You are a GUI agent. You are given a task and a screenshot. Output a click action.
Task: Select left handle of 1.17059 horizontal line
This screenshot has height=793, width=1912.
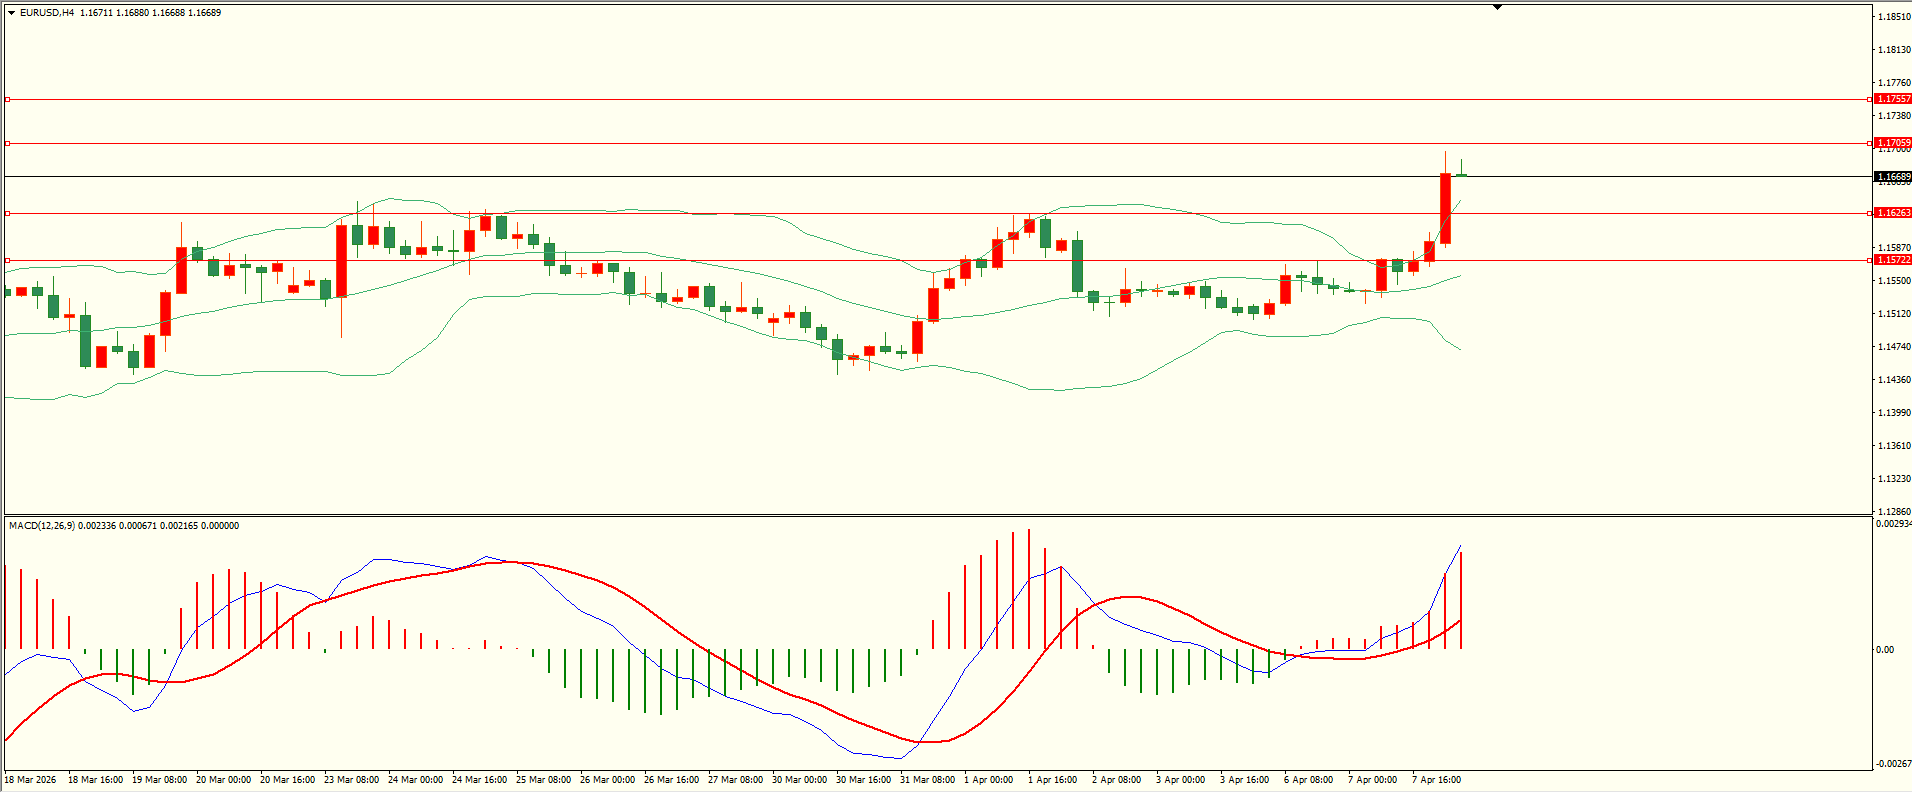(x=8, y=143)
